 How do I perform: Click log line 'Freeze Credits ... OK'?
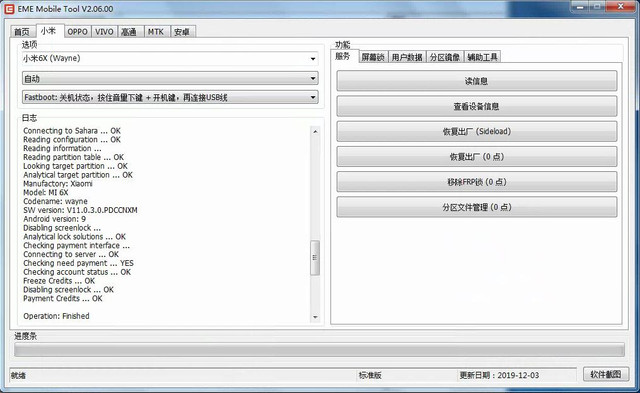point(59,281)
